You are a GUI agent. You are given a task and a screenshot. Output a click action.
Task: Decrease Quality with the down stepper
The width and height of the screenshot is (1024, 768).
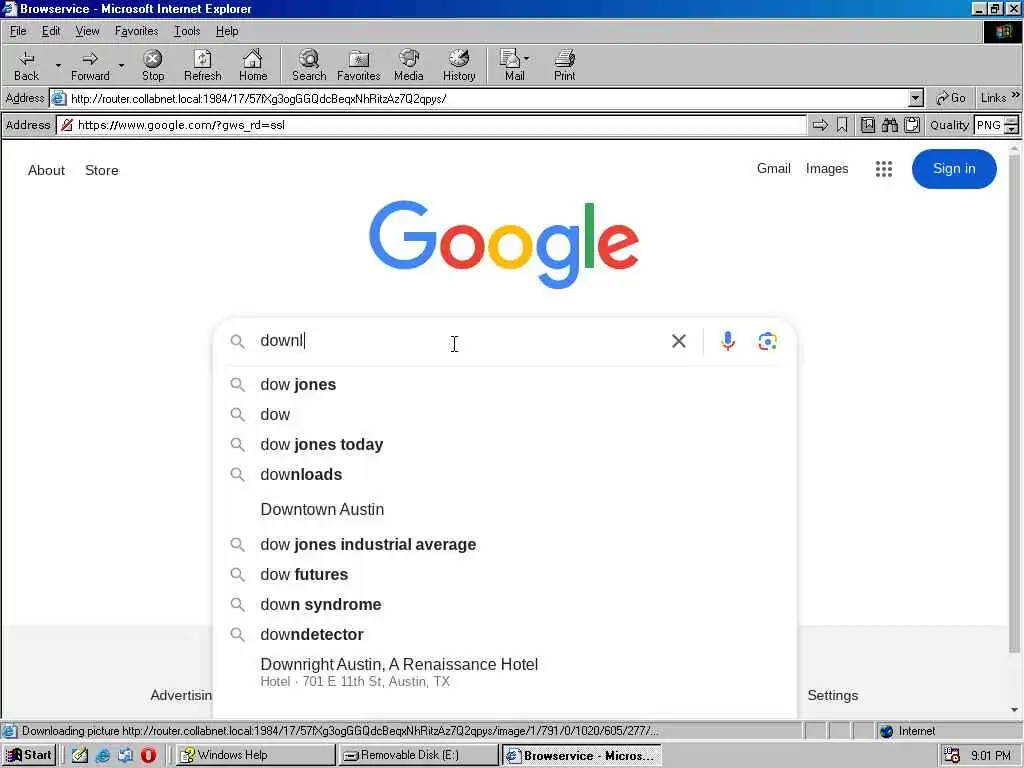click(1012, 129)
